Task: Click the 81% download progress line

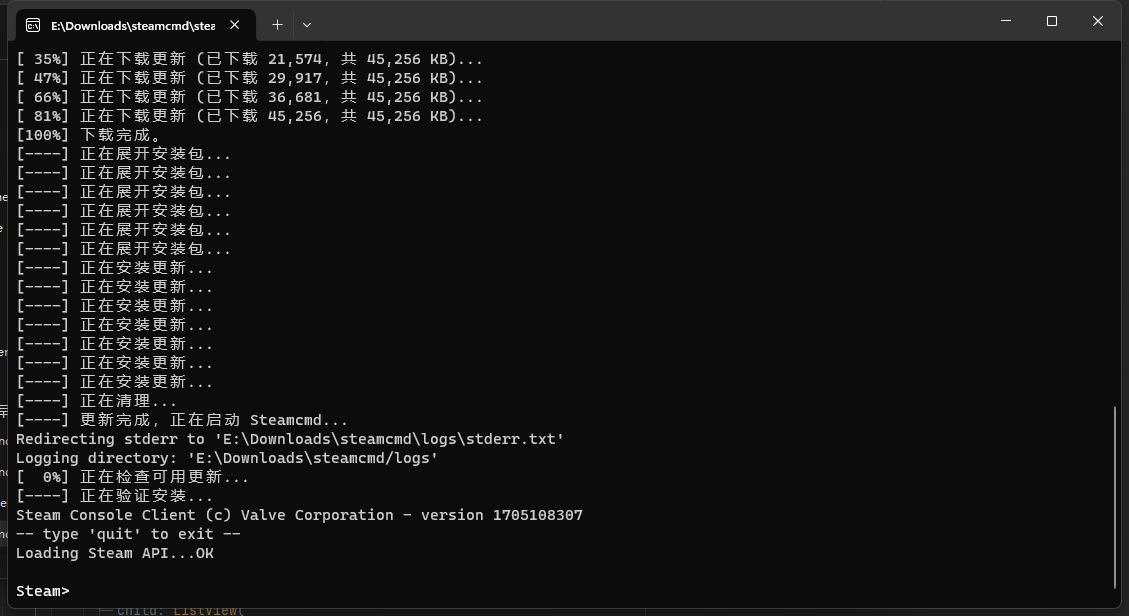Action: coord(250,116)
